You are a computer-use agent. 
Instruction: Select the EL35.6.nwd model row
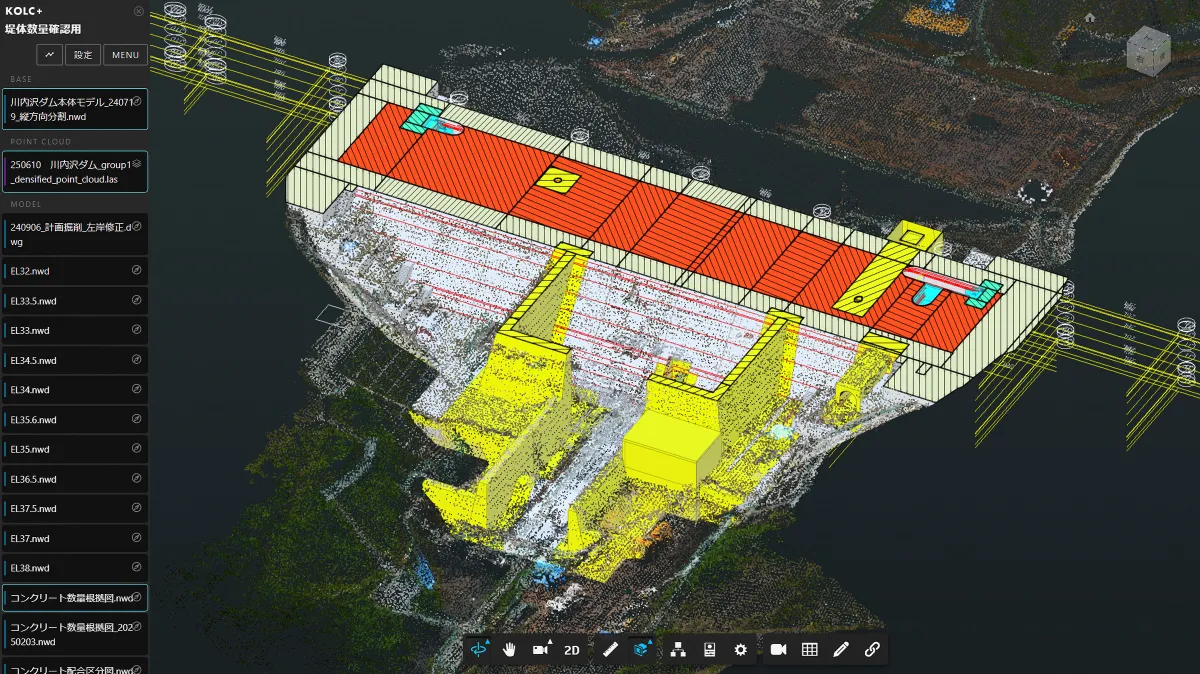pyautogui.click(x=75, y=420)
